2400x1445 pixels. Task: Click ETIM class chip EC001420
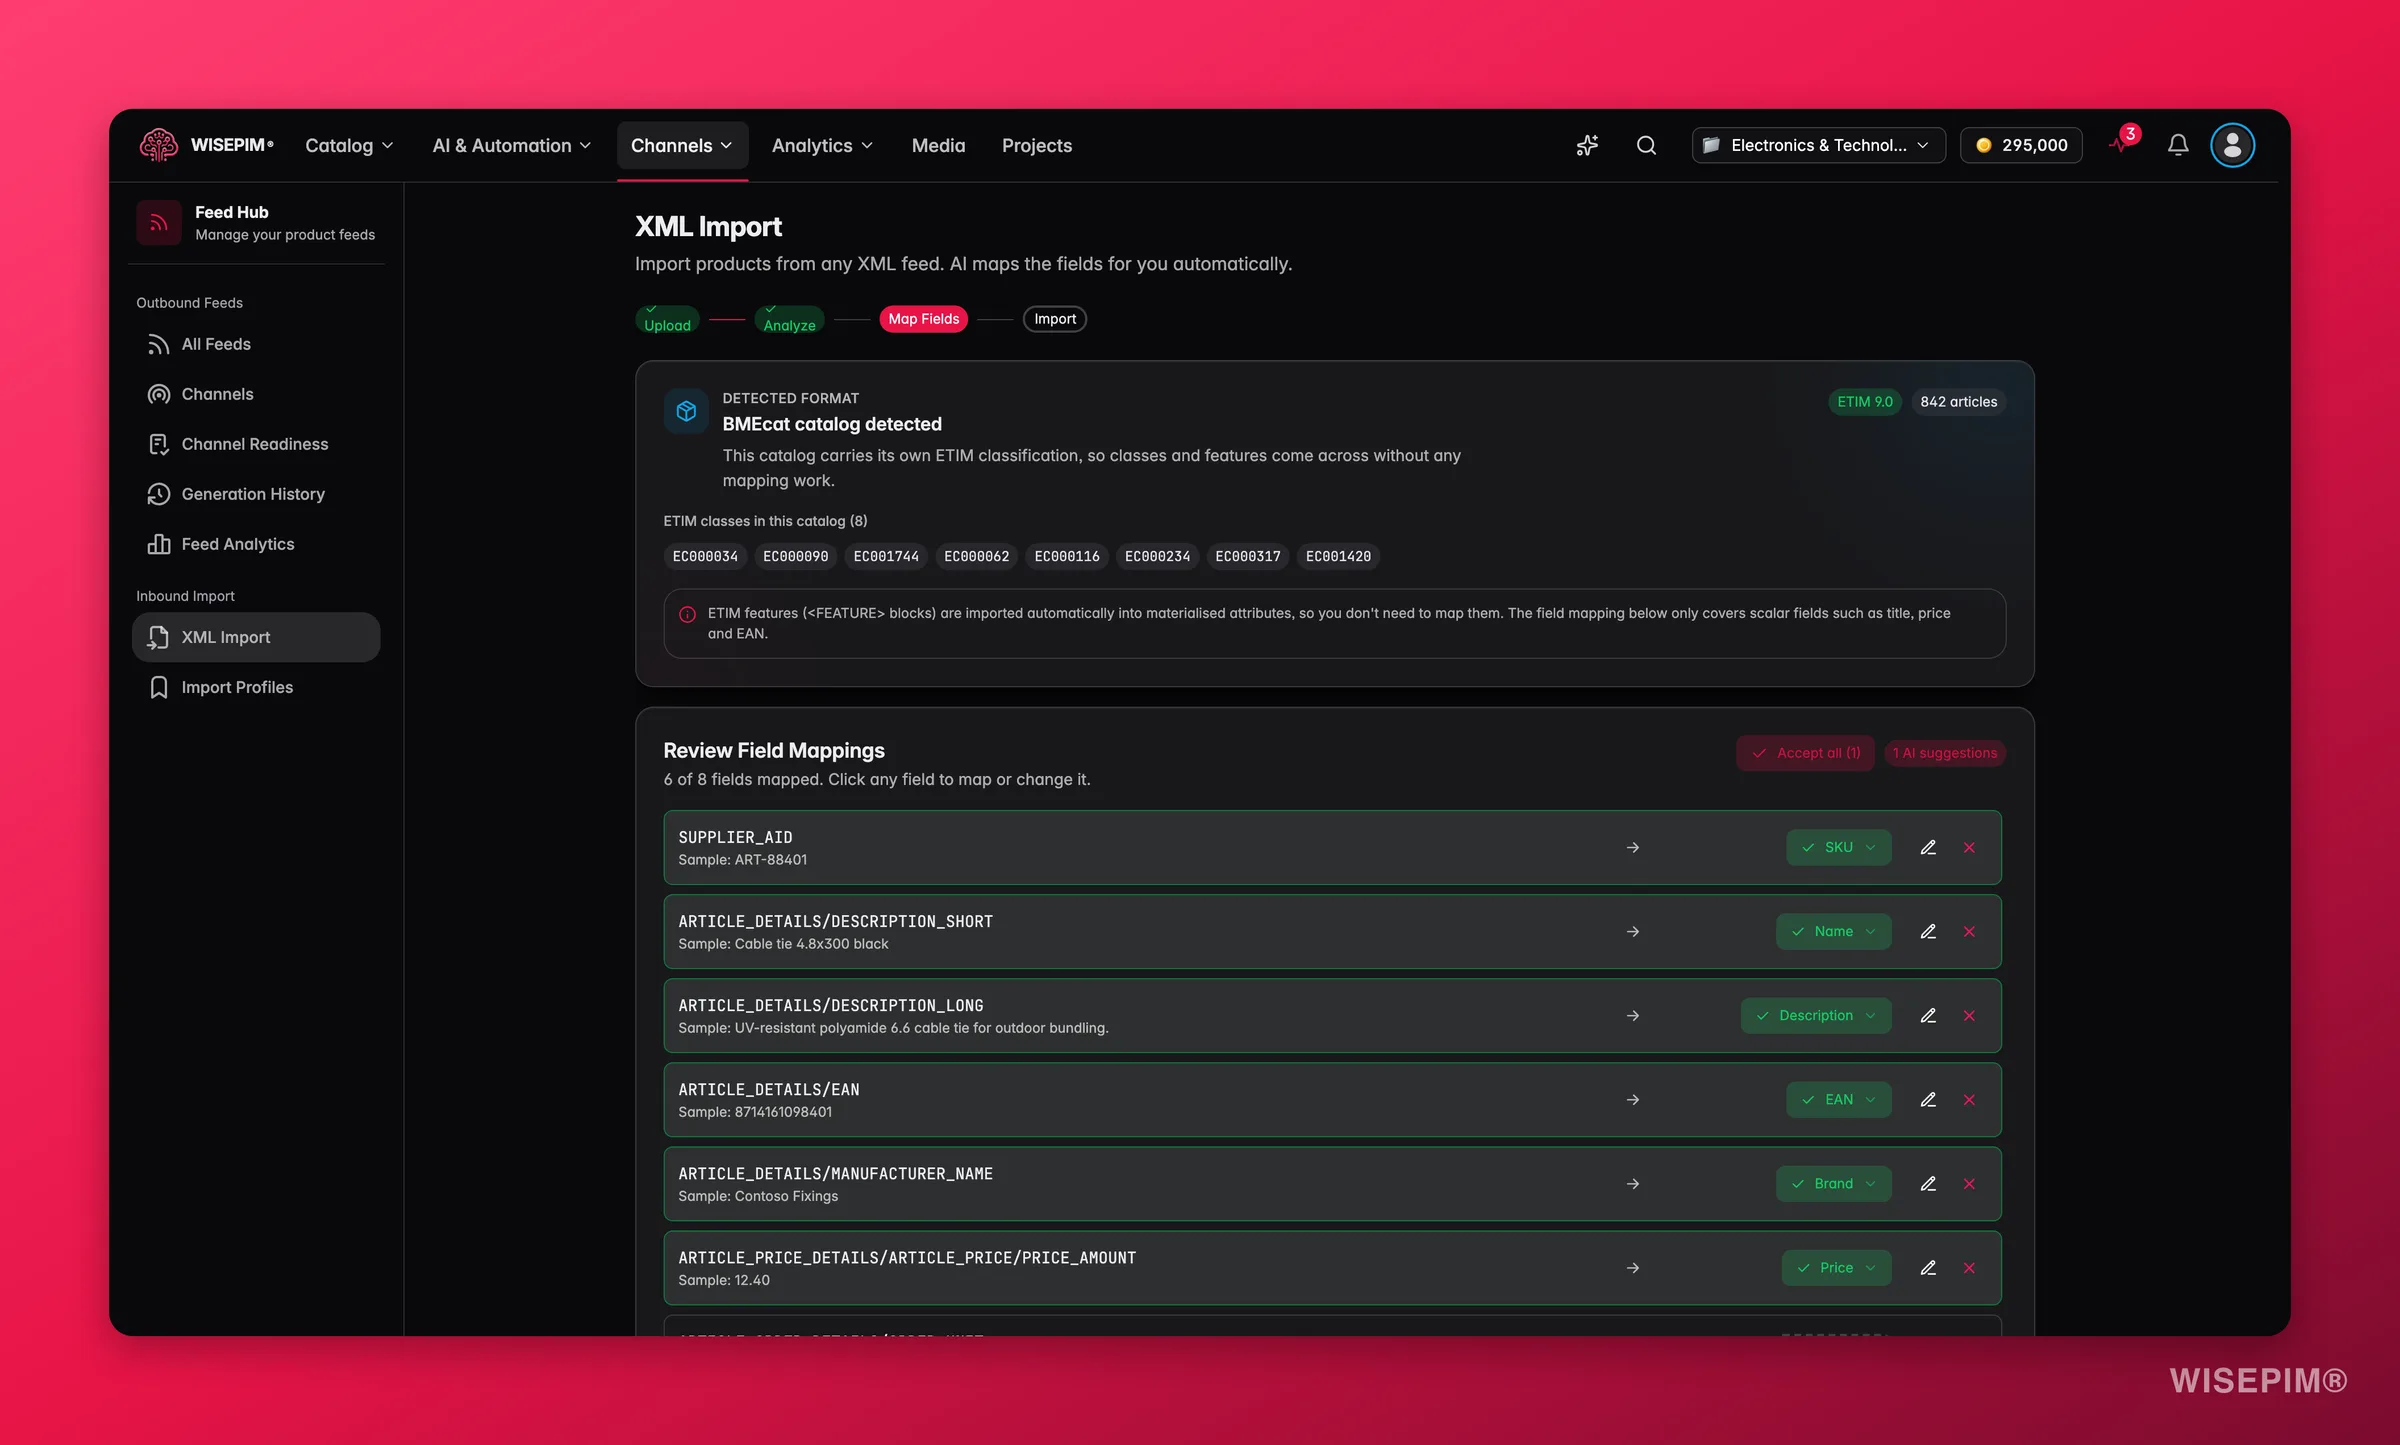1338,557
